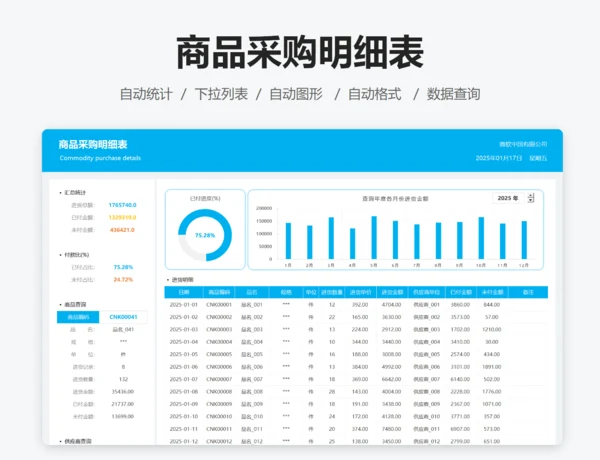Click queried purchase quantity 132
The height and width of the screenshot is (460, 600).
tap(123, 379)
